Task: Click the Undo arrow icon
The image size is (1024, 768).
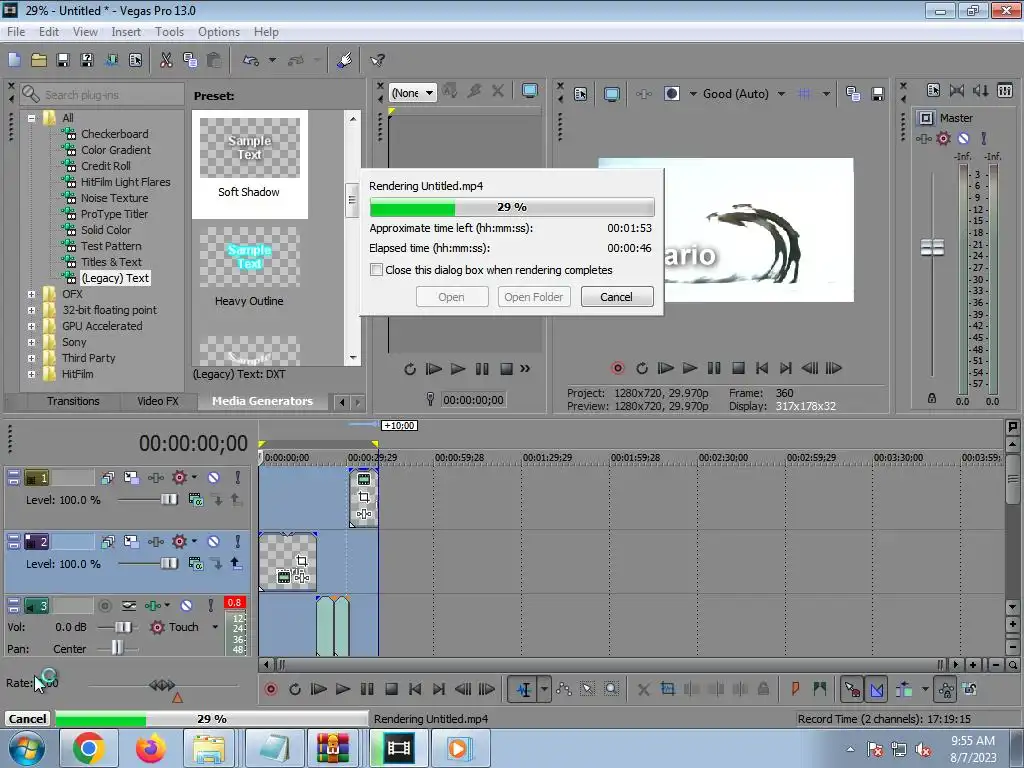Action: coord(251,60)
